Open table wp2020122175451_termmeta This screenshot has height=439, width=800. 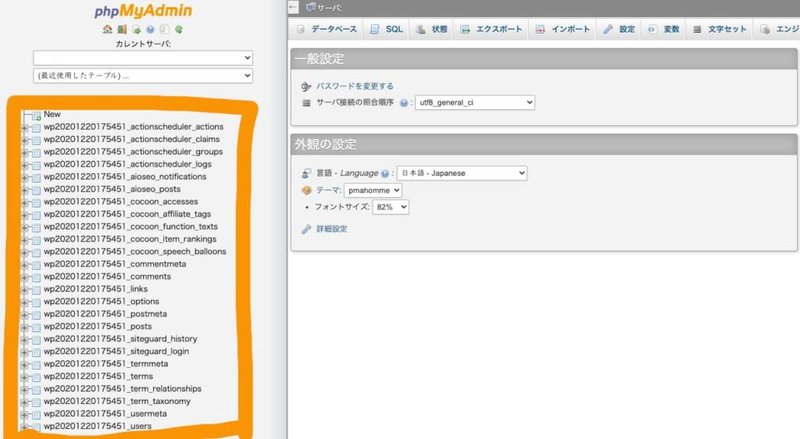click(x=106, y=364)
